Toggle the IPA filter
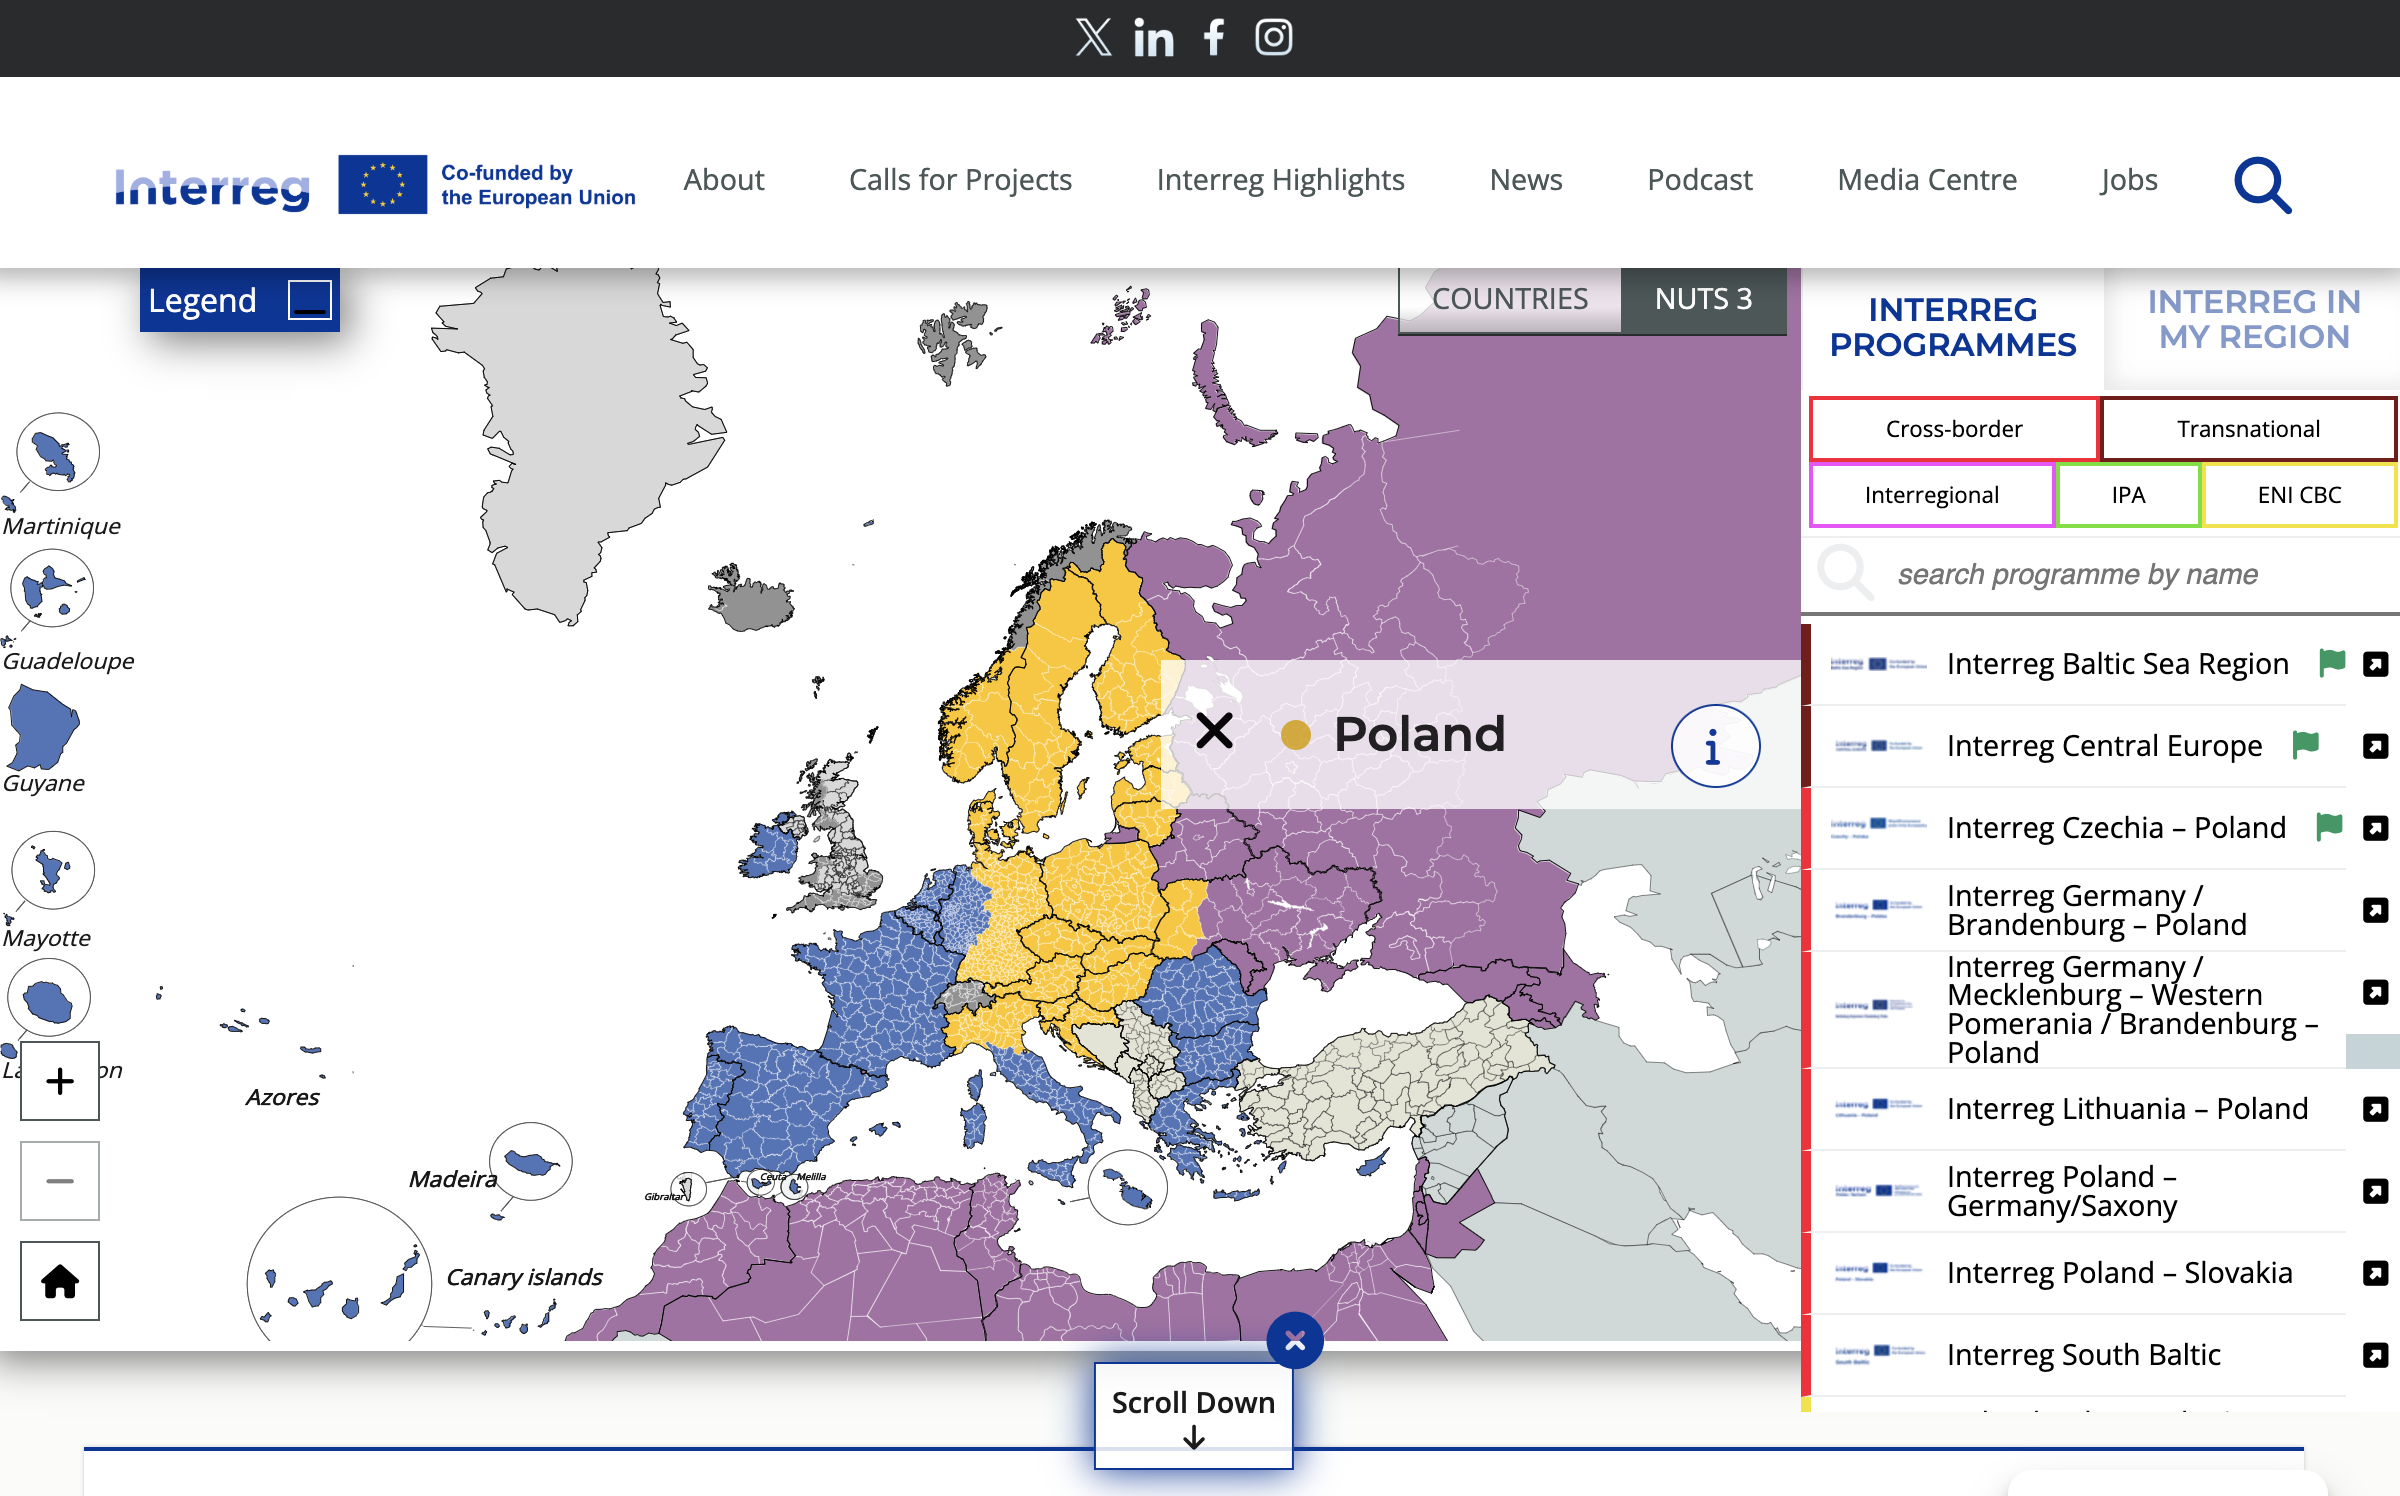The height and width of the screenshot is (1496, 2400). [x=2129, y=495]
